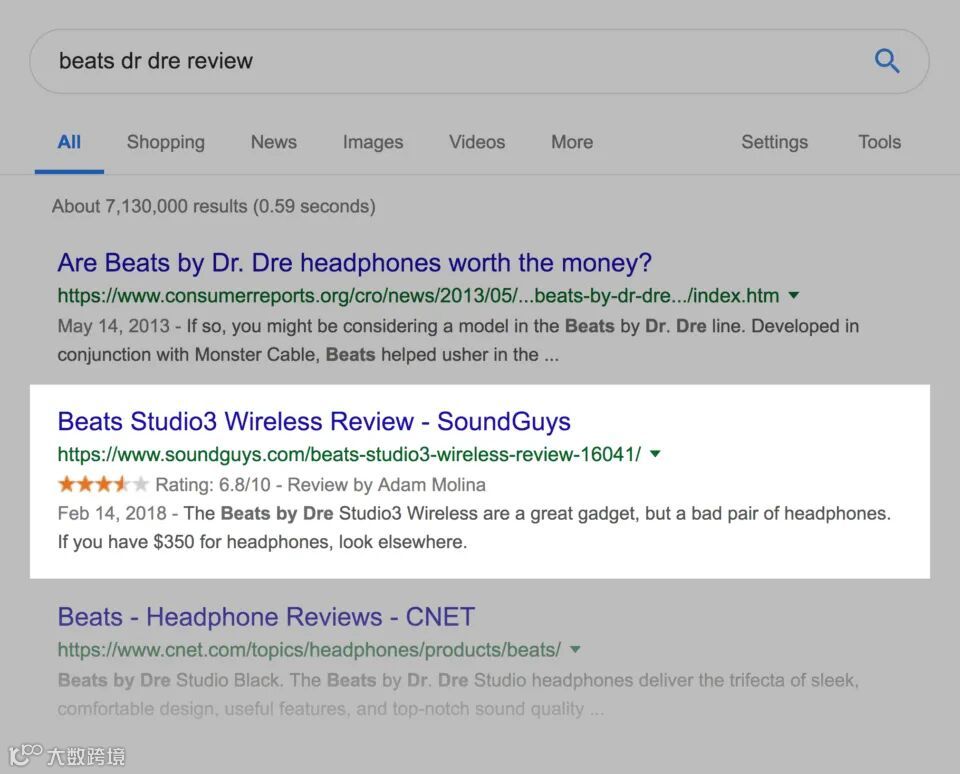
Task: Click the star rating icons for SoundGuys
Action: coord(103,484)
